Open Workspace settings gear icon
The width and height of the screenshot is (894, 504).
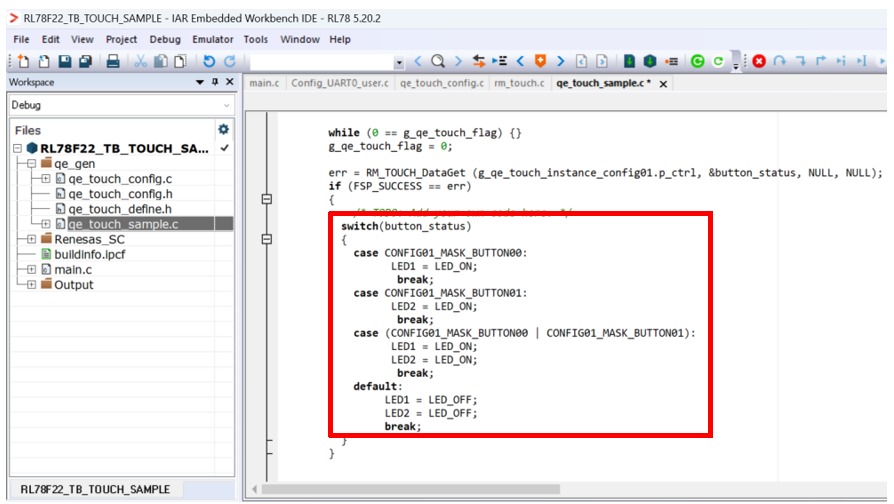click(223, 130)
